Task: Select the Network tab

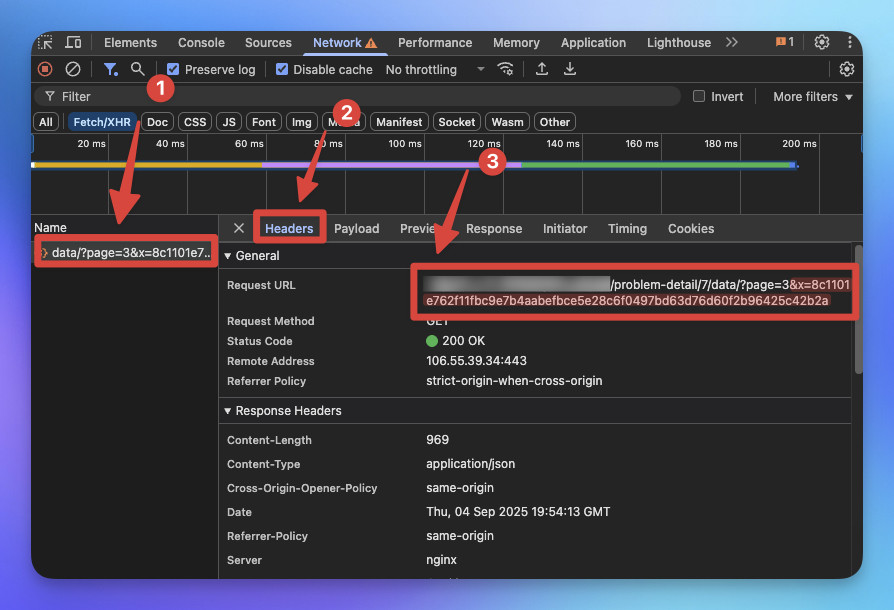Action: [344, 43]
